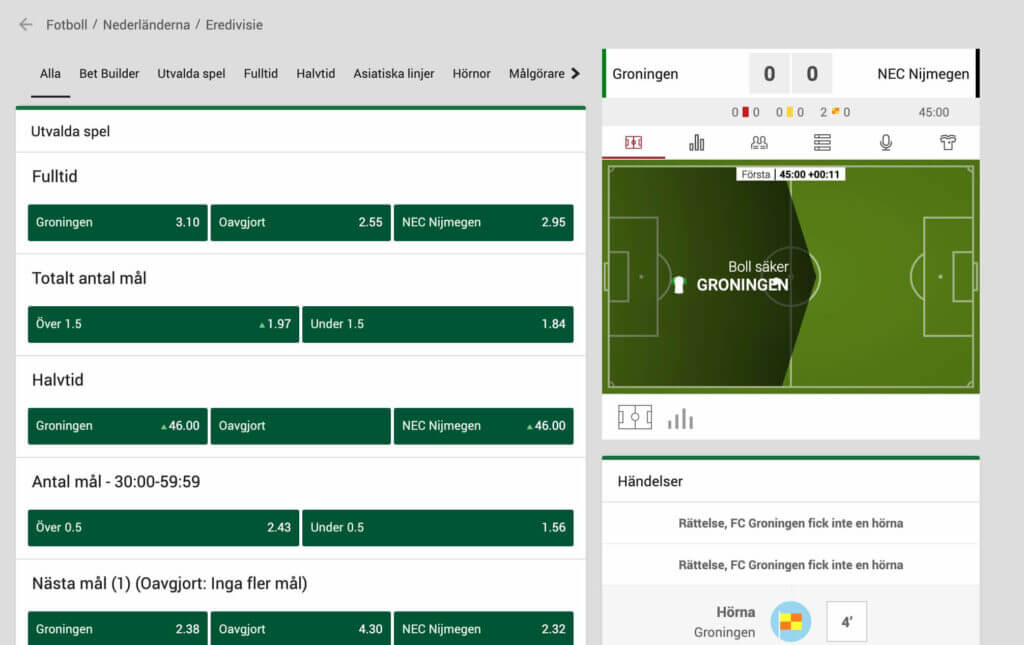Open the head-to-head players icon
Viewport: 1024px width, 645px height.
(x=759, y=142)
